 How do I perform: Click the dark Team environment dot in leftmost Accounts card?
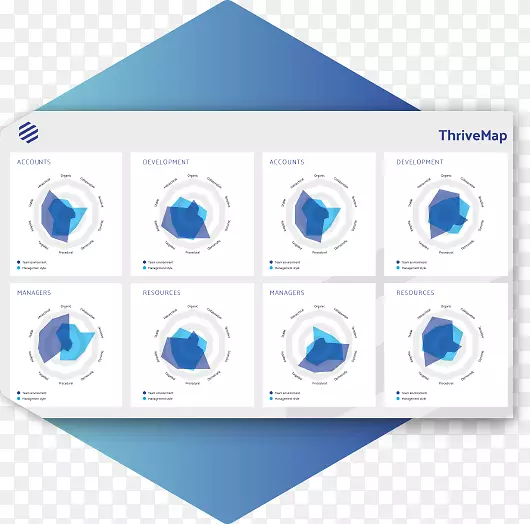click(19, 262)
